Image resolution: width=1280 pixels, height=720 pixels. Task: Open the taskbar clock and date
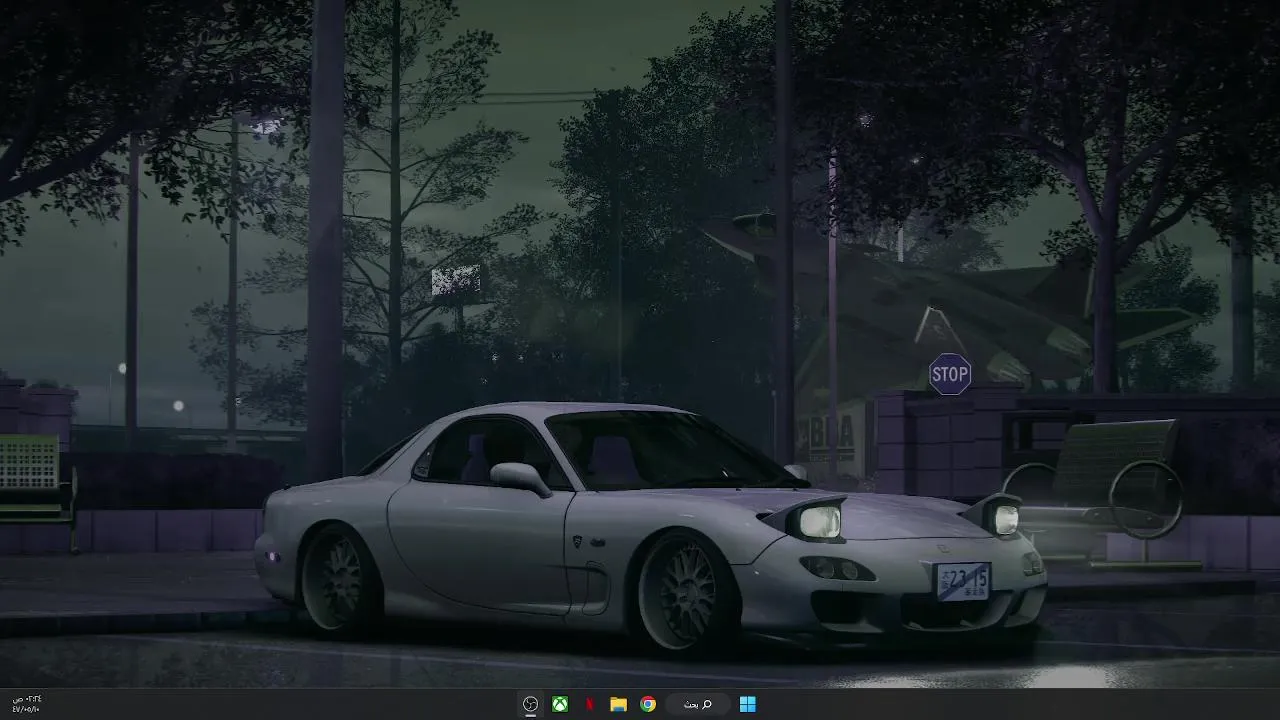tap(25, 704)
